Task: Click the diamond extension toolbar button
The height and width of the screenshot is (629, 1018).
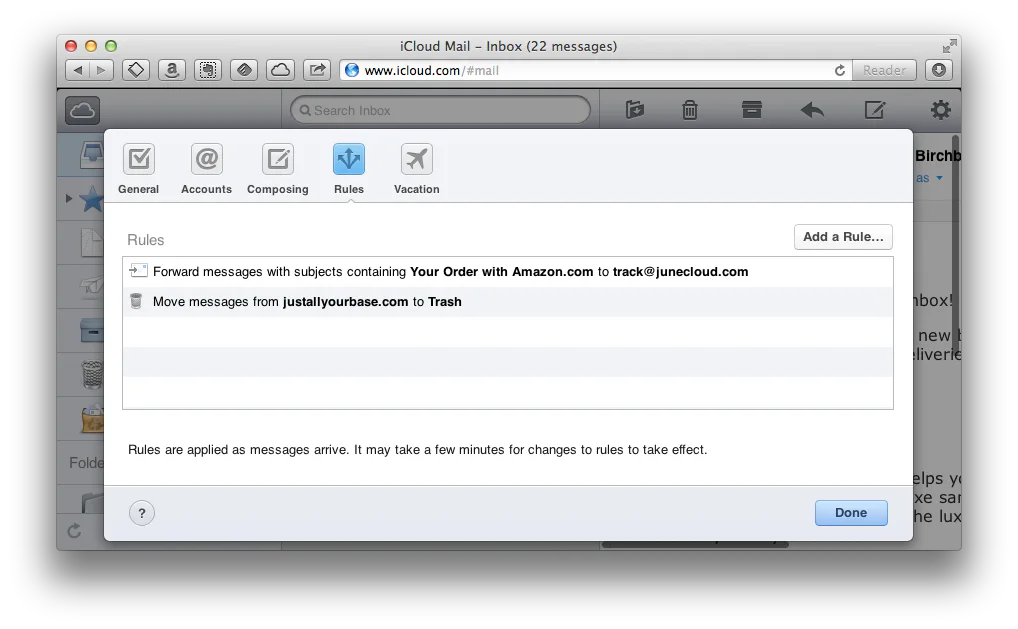Action: 136,70
